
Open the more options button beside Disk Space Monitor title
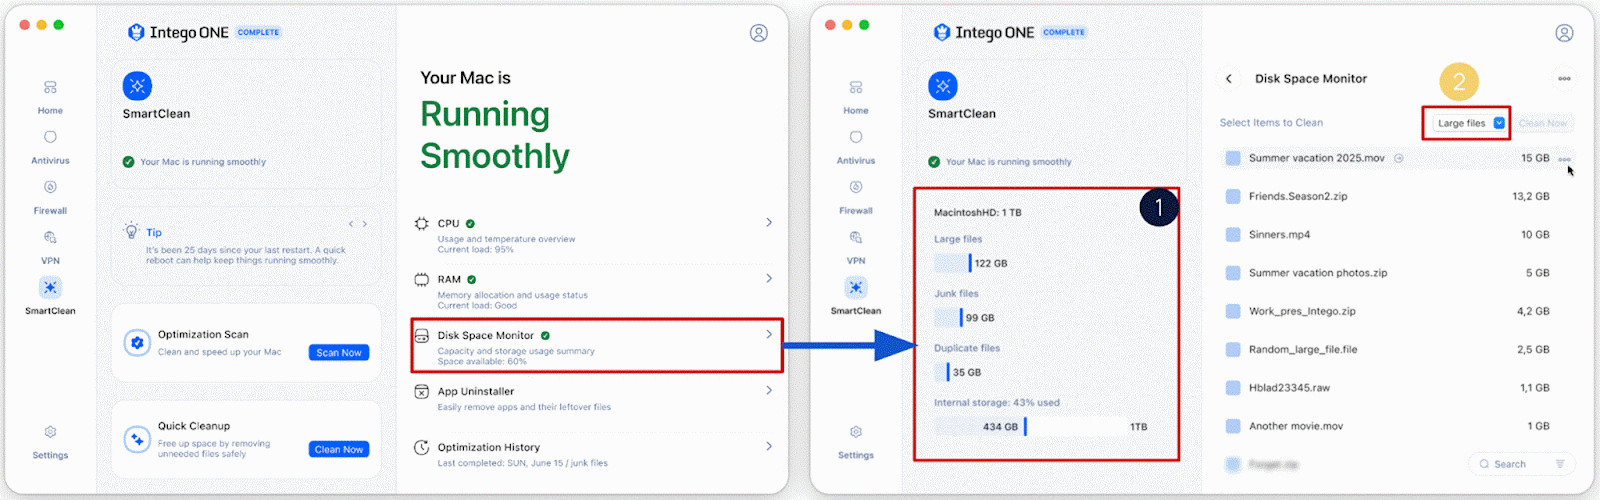click(1564, 78)
